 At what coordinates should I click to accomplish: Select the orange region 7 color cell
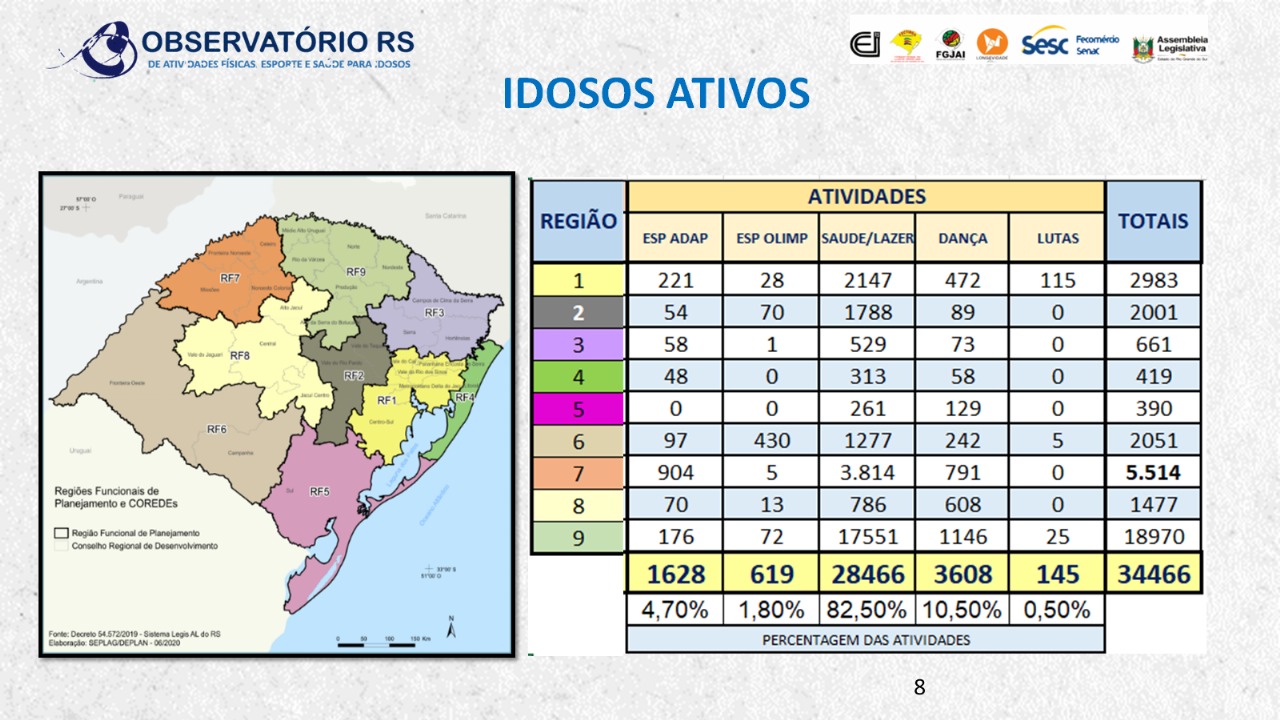tap(577, 472)
